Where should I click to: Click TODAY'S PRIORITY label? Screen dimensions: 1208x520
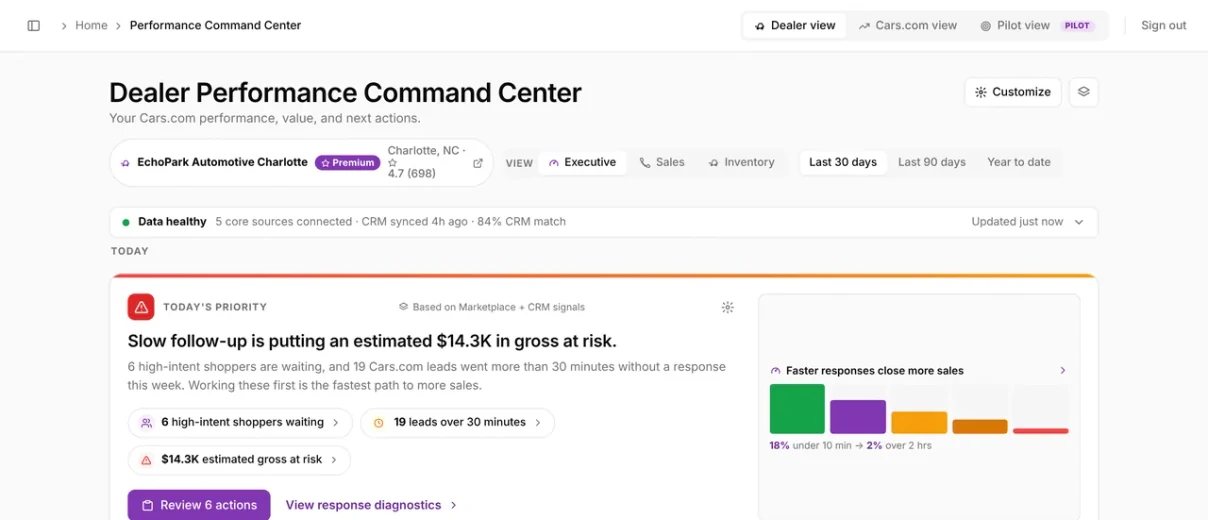point(215,307)
